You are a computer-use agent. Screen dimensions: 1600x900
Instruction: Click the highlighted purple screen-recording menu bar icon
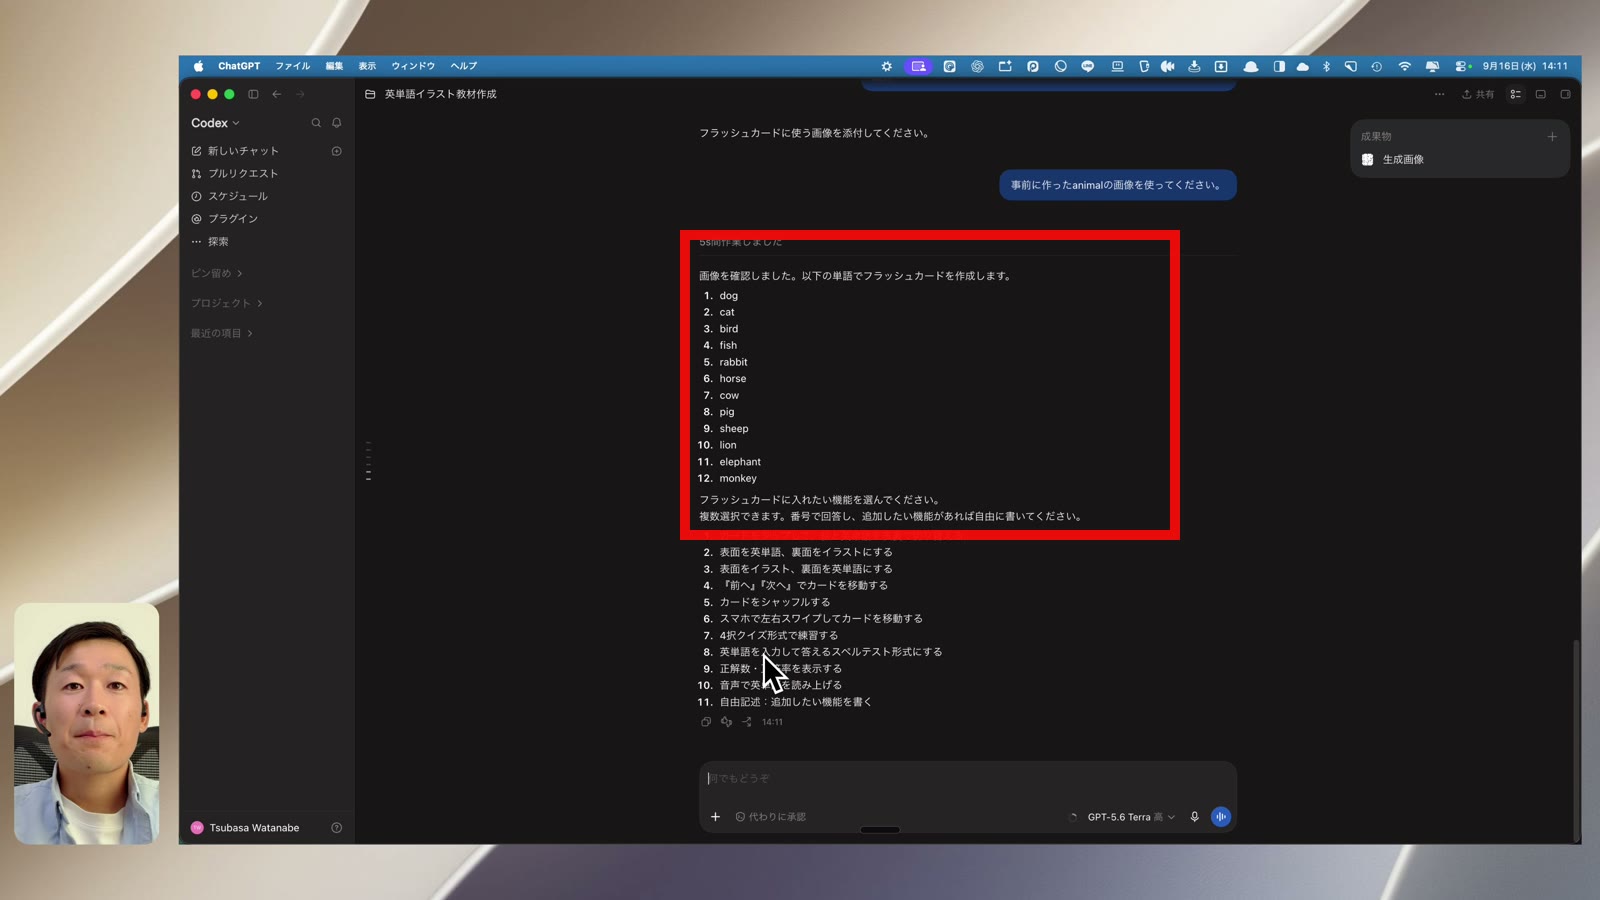(x=918, y=66)
